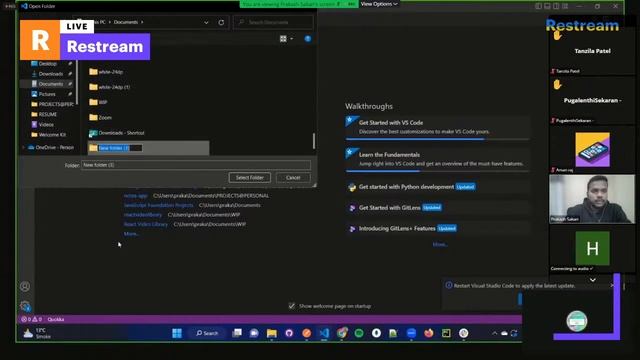Image resolution: width=640 pixels, height=360 pixels.
Task: Click the file list vertical scrollbar
Action: pyautogui.click(x=314, y=141)
